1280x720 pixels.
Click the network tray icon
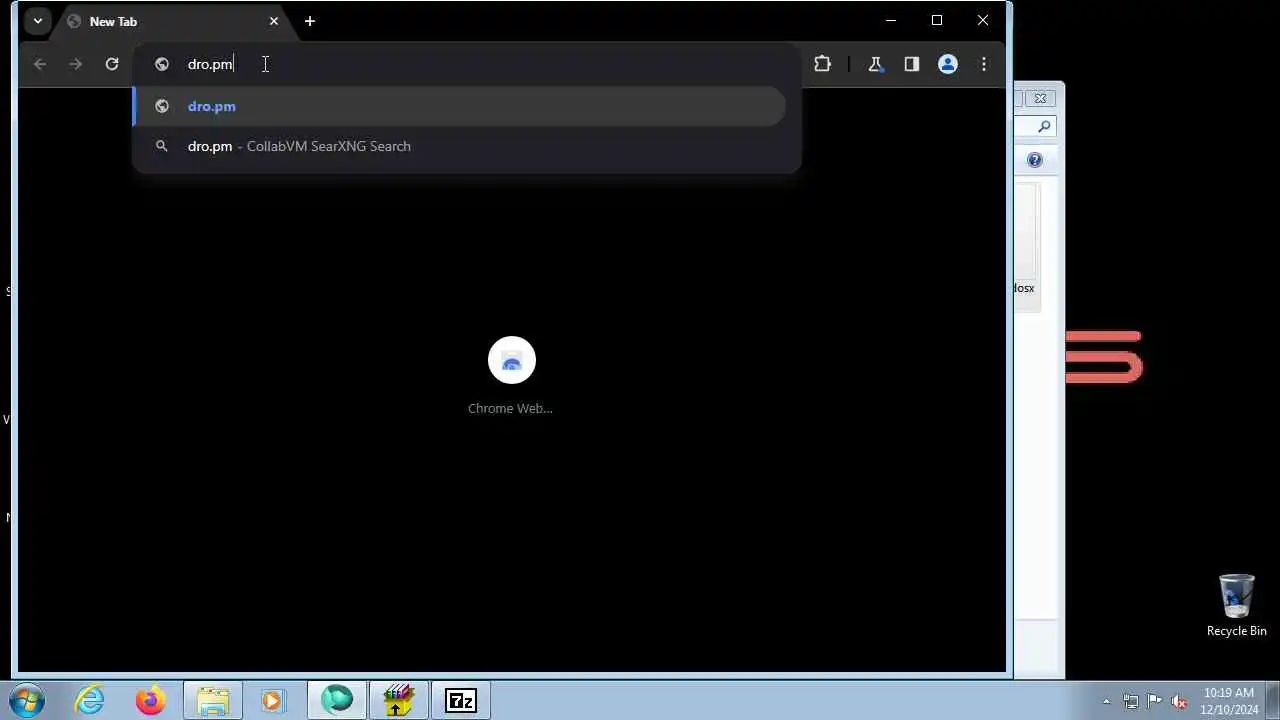[1131, 701]
